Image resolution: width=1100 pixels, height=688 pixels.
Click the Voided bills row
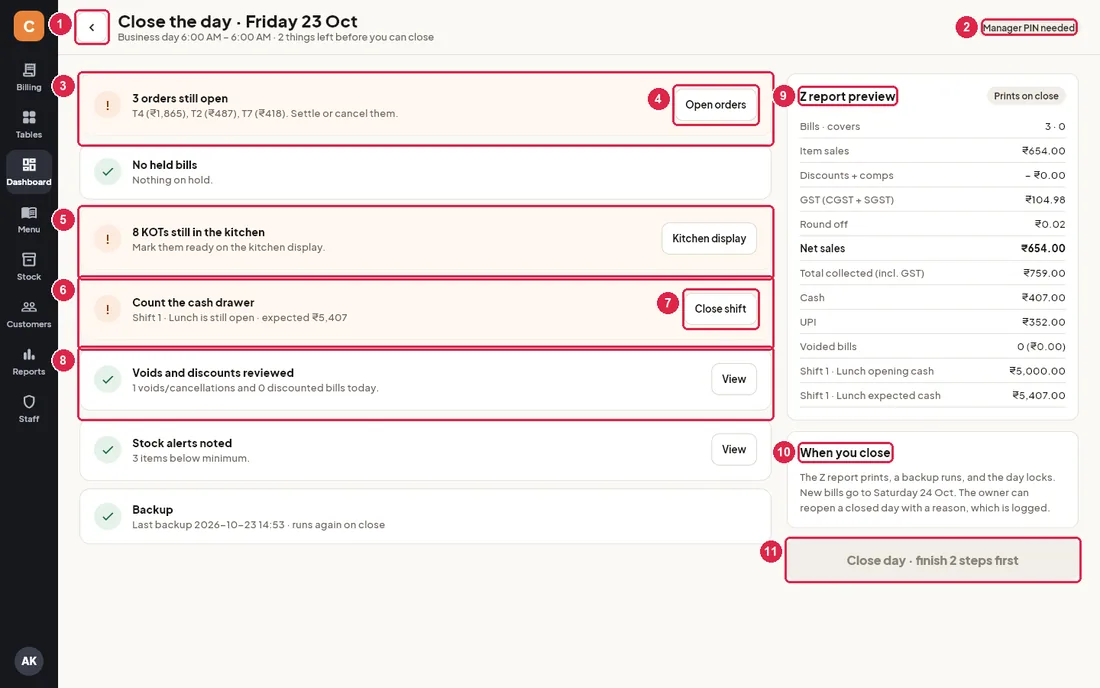[932, 346]
